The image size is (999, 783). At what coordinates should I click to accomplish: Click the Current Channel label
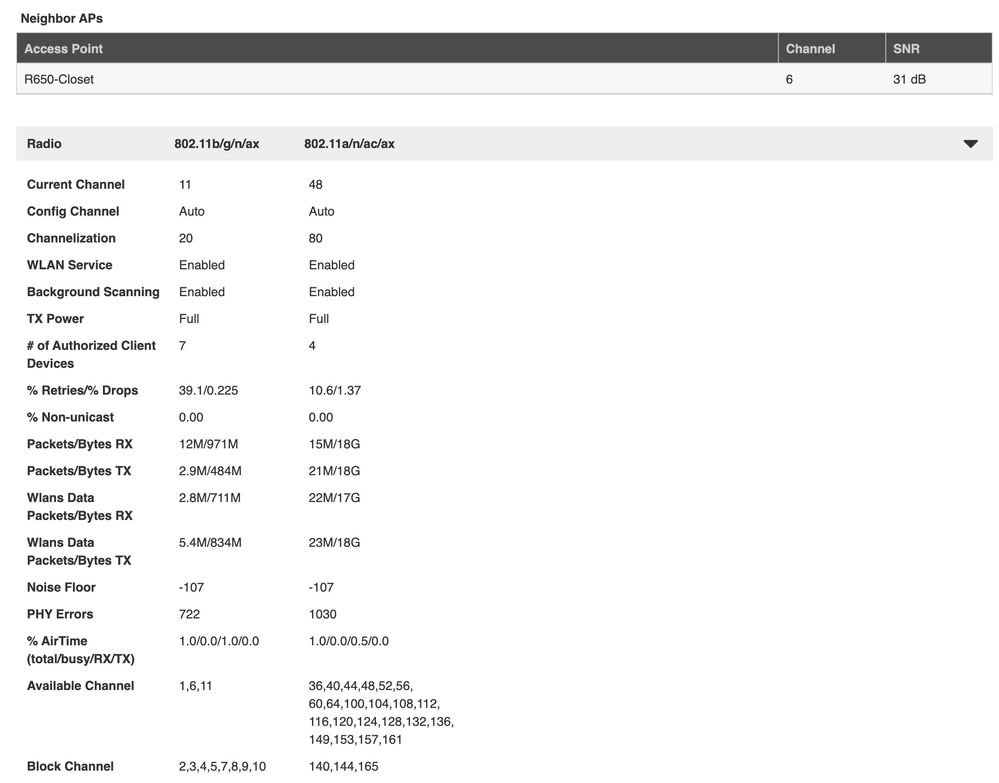pos(76,185)
